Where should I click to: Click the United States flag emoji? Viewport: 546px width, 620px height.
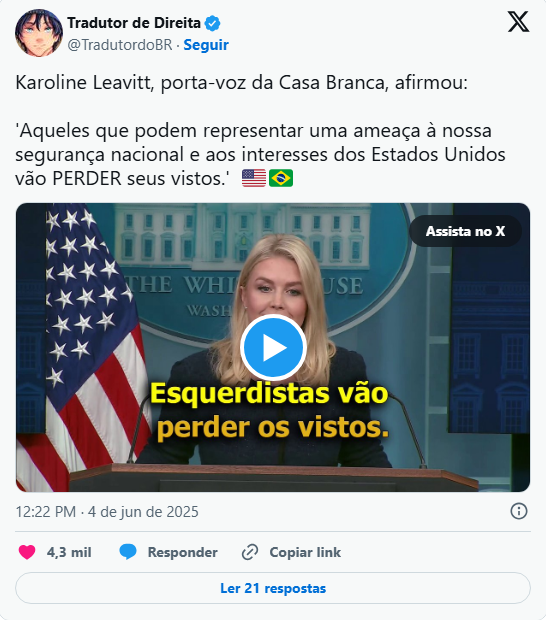click(x=254, y=178)
